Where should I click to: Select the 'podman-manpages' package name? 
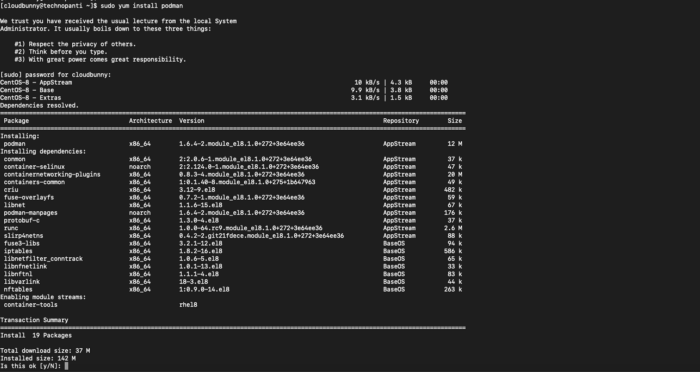click(x=30, y=213)
